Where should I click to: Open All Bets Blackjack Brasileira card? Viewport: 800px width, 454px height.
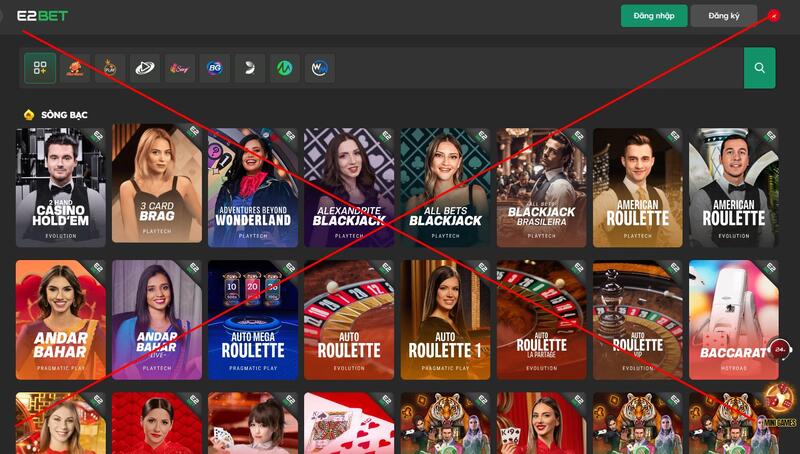pyautogui.click(x=542, y=187)
